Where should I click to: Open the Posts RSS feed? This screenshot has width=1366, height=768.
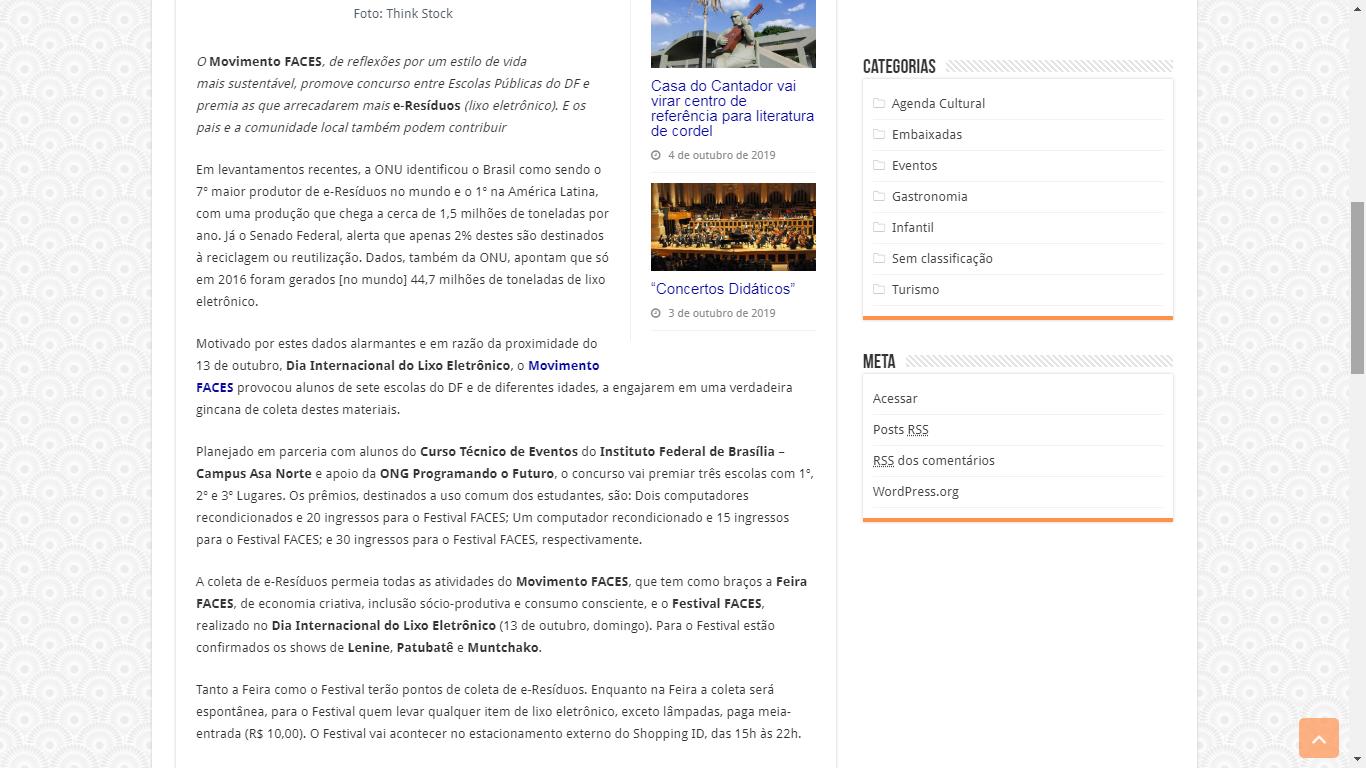tap(900, 429)
